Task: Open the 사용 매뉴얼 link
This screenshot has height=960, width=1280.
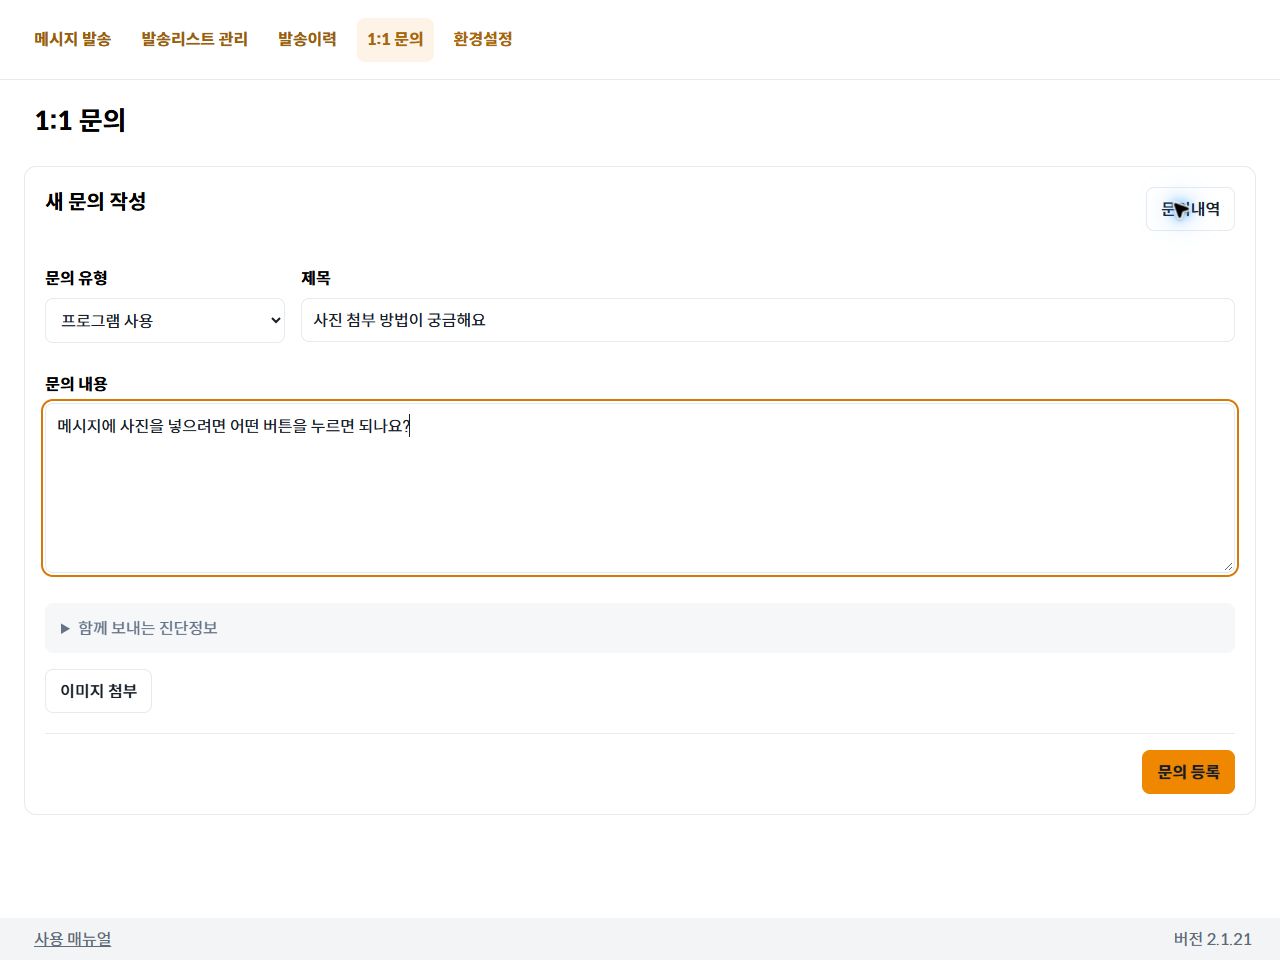Action: (73, 939)
